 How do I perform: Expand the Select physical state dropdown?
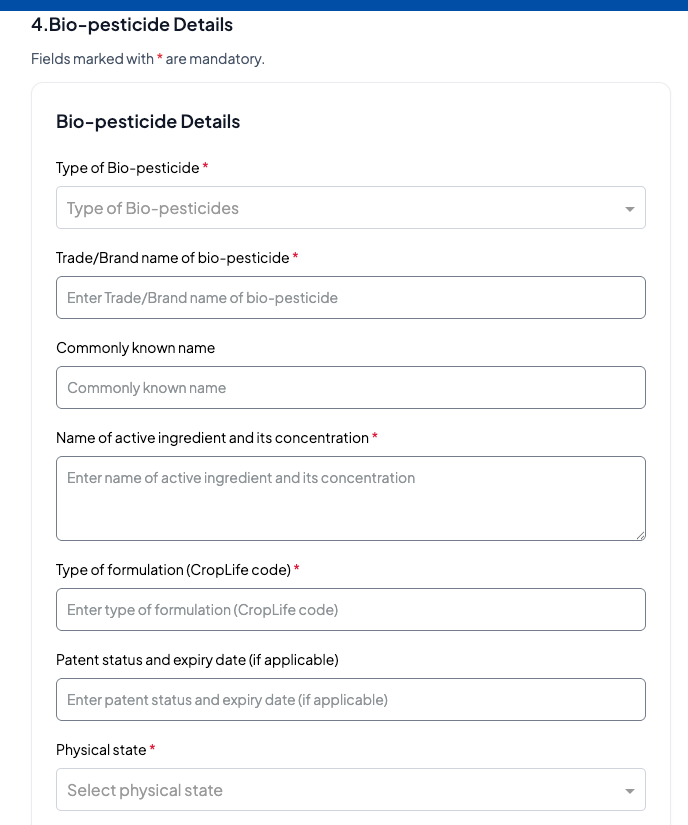pos(340,790)
